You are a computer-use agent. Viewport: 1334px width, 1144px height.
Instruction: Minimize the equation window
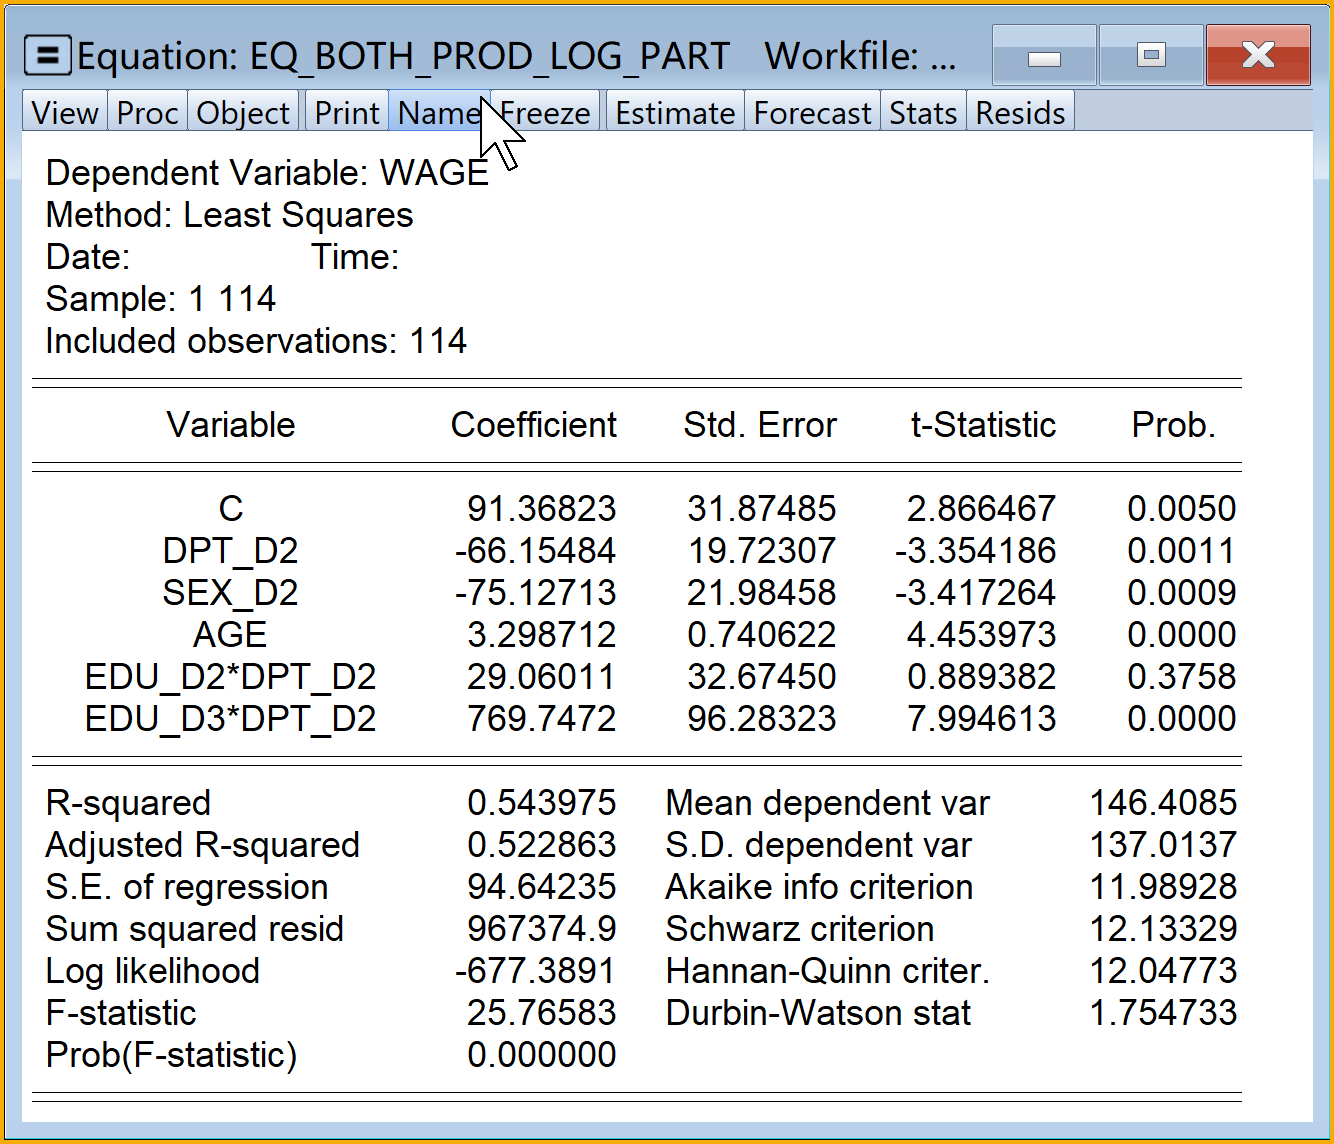pos(1044,57)
